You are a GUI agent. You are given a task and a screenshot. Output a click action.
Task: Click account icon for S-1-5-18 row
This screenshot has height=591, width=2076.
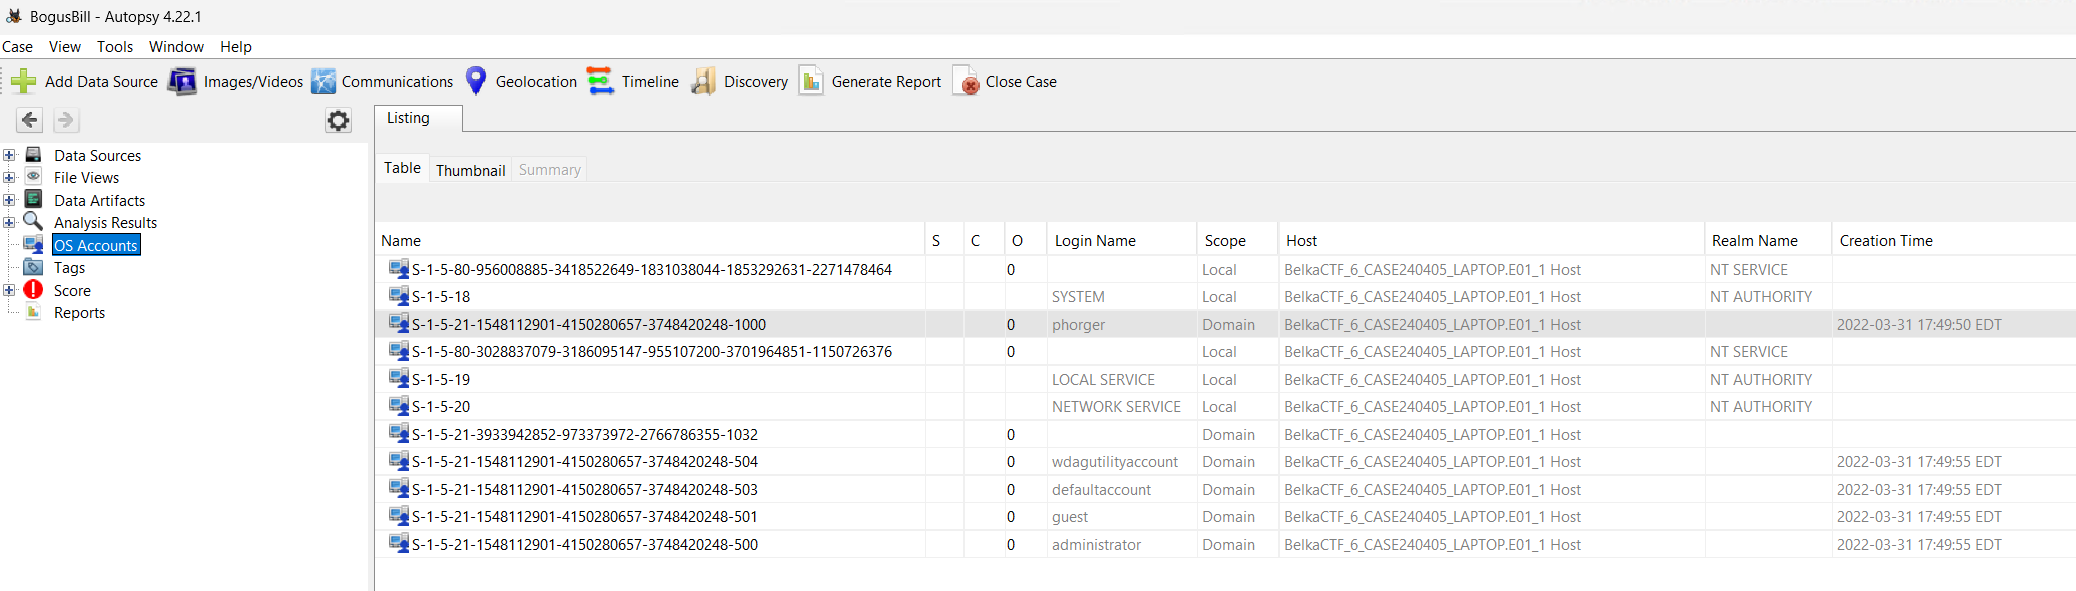pos(398,297)
